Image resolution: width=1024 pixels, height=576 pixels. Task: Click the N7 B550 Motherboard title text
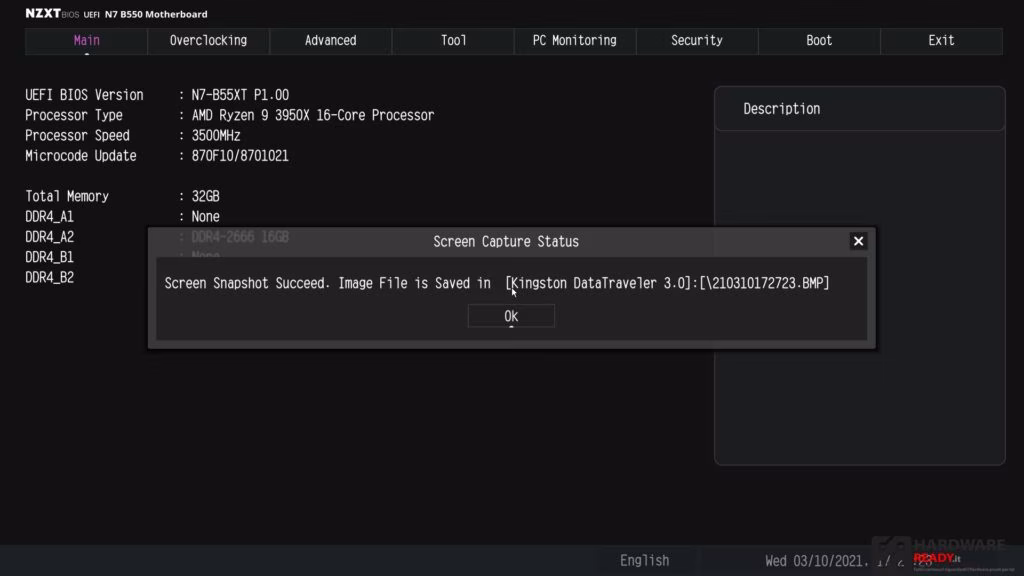tap(156, 14)
